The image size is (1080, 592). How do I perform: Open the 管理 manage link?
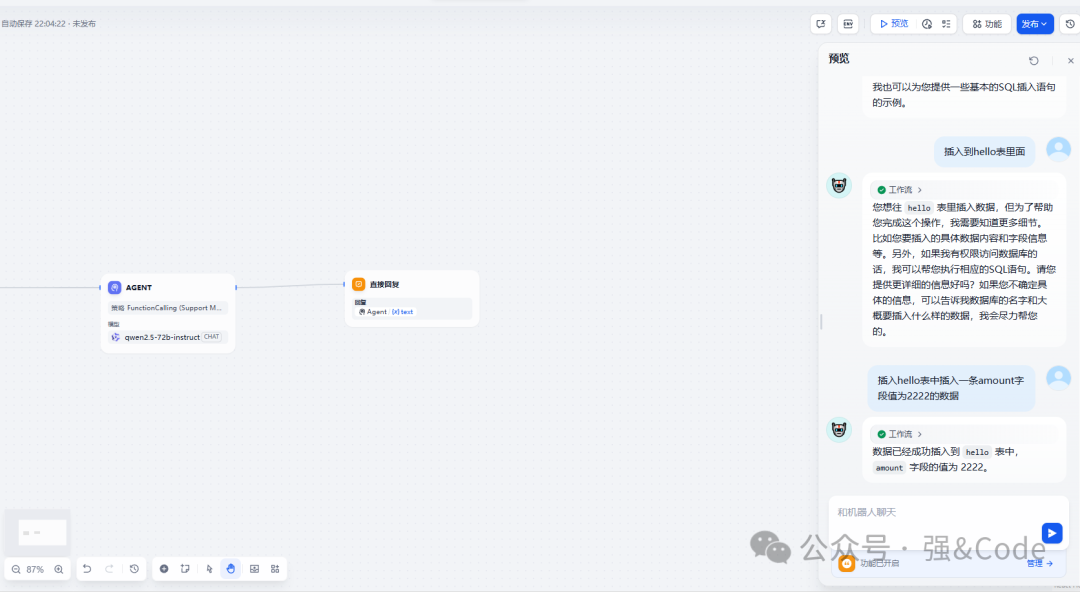[x=1039, y=563]
